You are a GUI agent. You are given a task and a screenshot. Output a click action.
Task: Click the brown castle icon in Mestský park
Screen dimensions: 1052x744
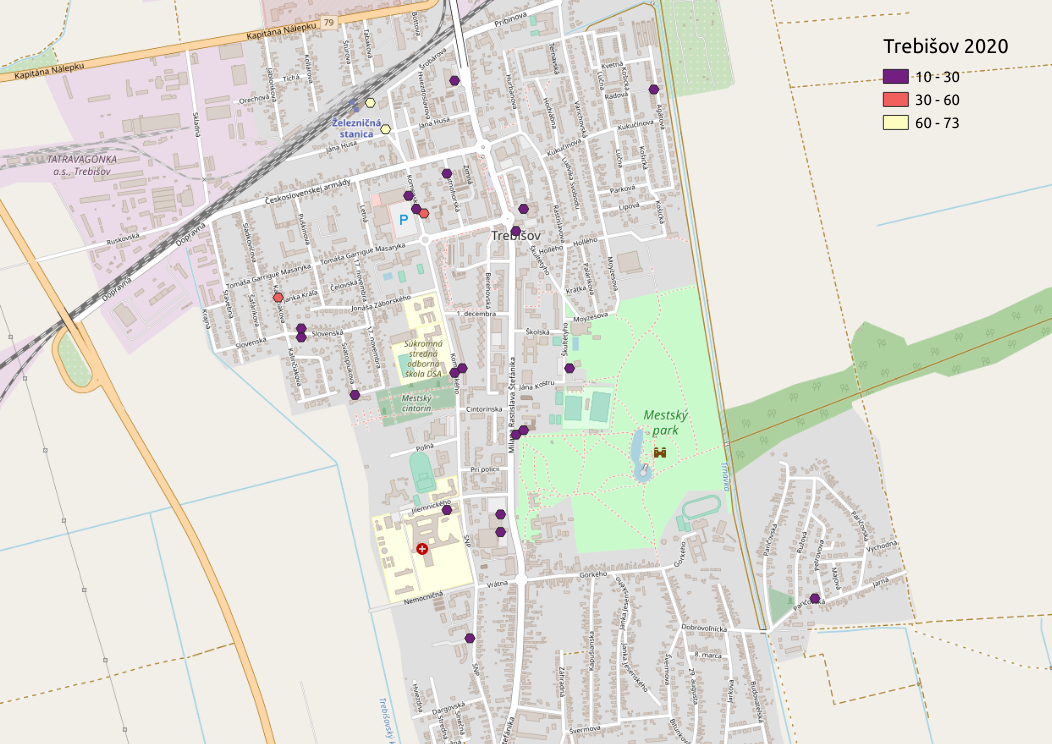pyautogui.click(x=660, y=452)
